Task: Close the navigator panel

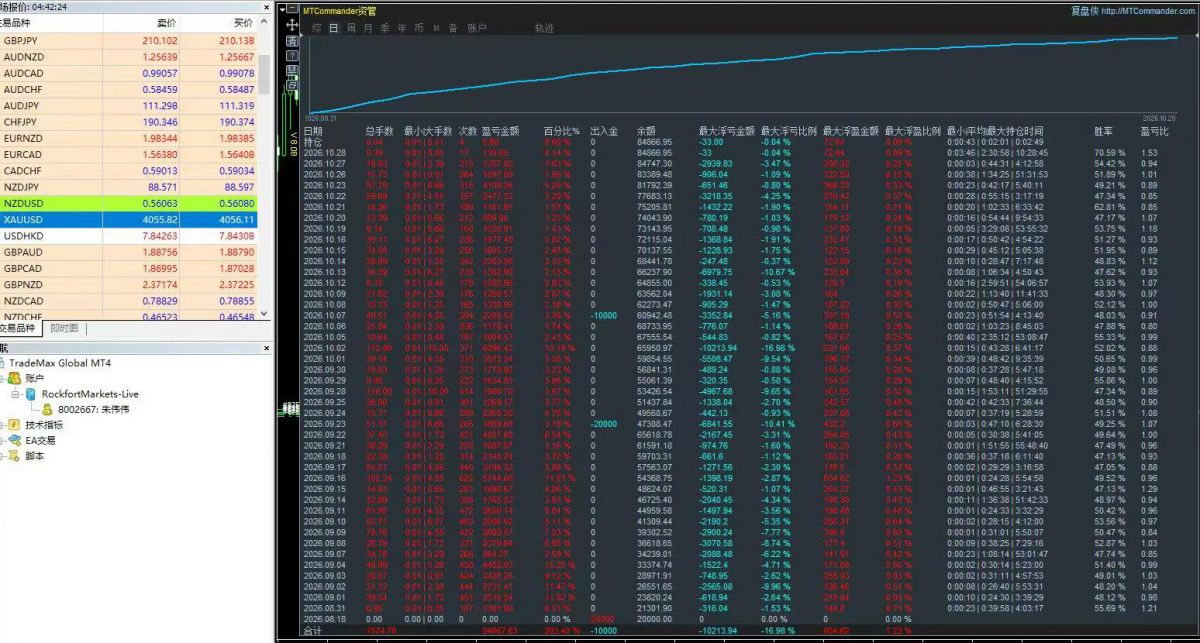Action: [x=266, y=347]
